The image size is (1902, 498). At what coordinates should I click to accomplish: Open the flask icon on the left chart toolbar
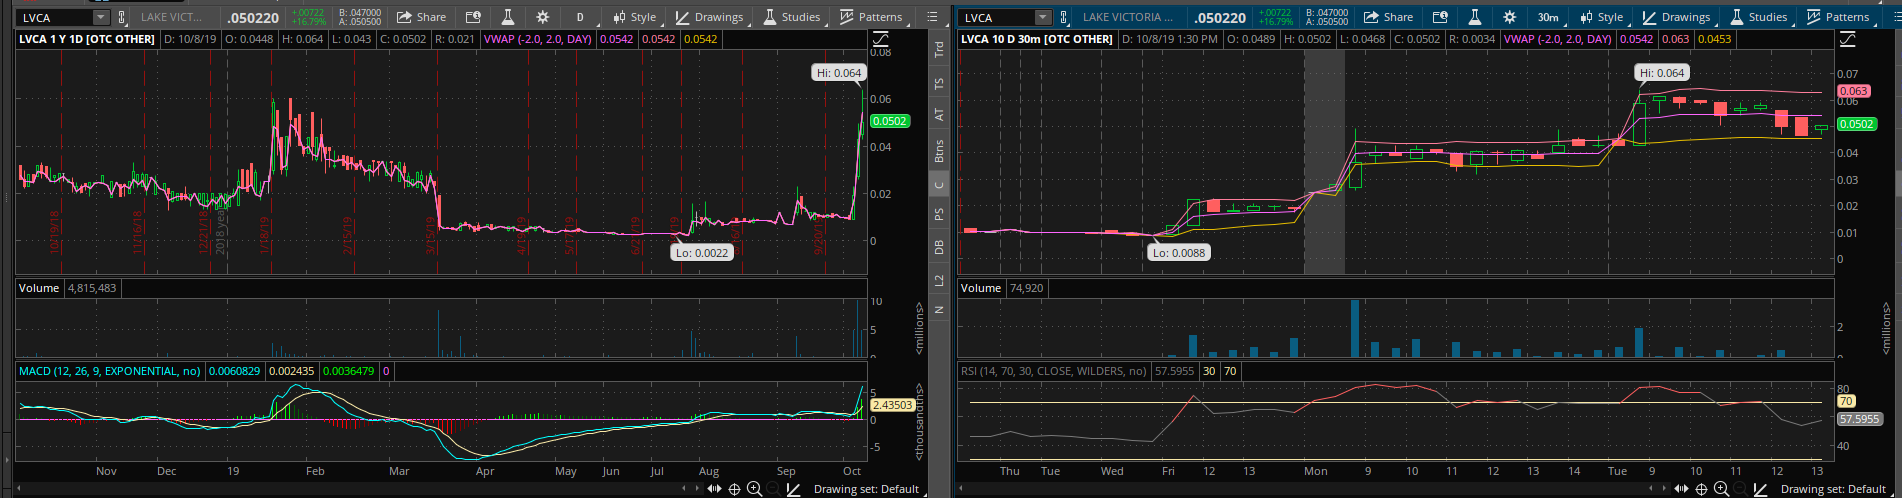(507, 18)
